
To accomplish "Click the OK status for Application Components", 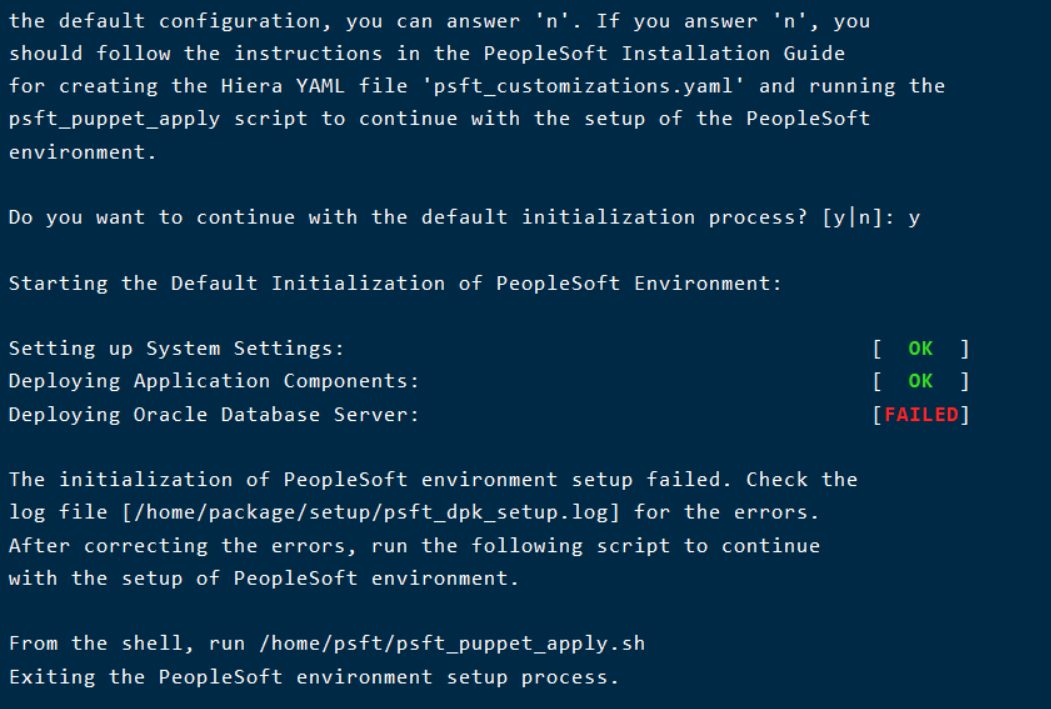I will click(x=920, y=381).
